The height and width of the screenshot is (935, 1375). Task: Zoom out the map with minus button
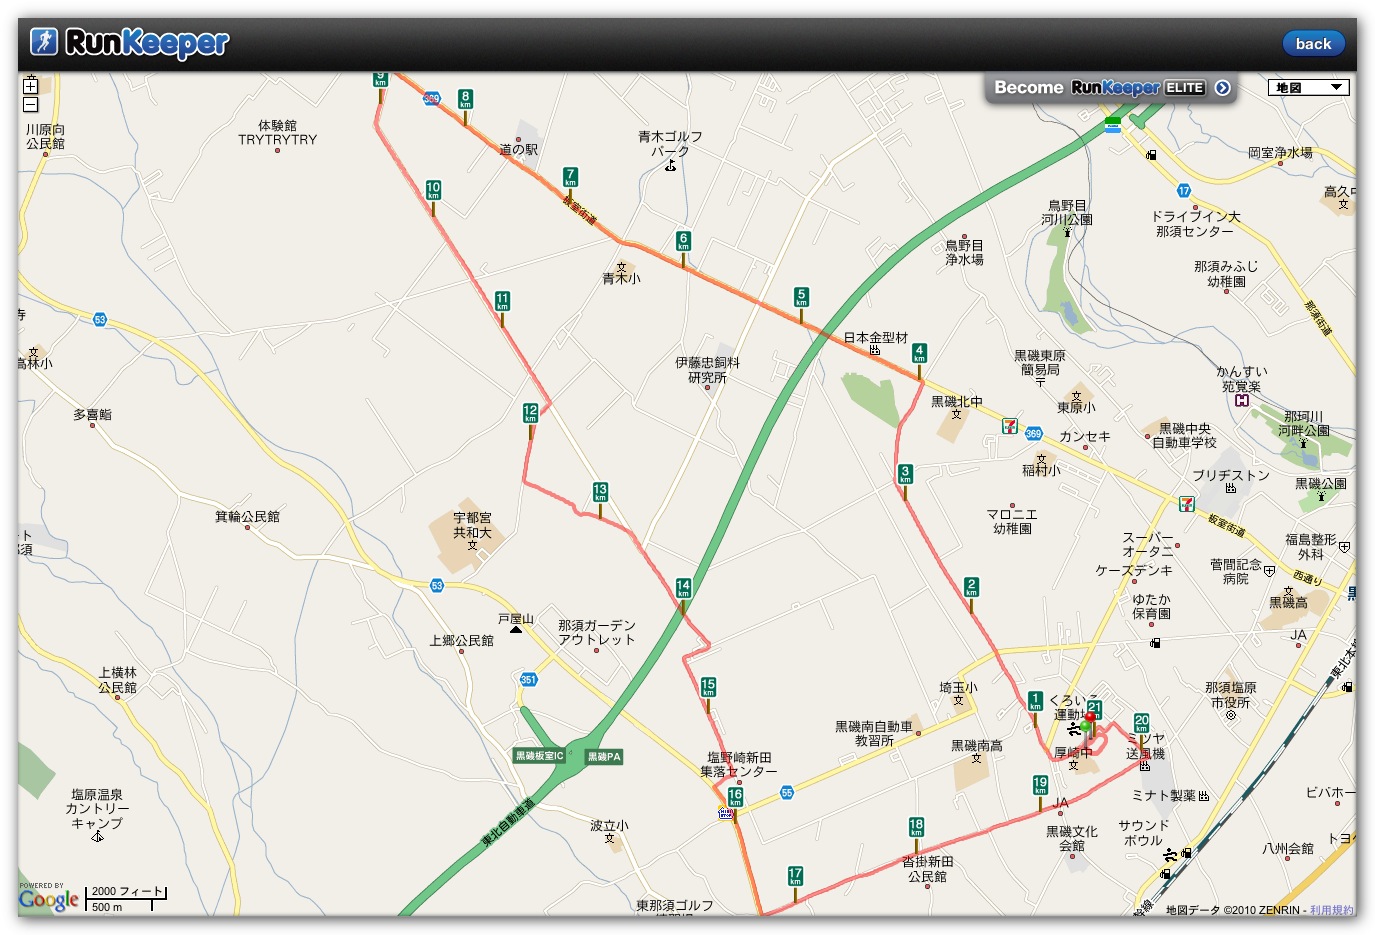click(x=30, y=104)
